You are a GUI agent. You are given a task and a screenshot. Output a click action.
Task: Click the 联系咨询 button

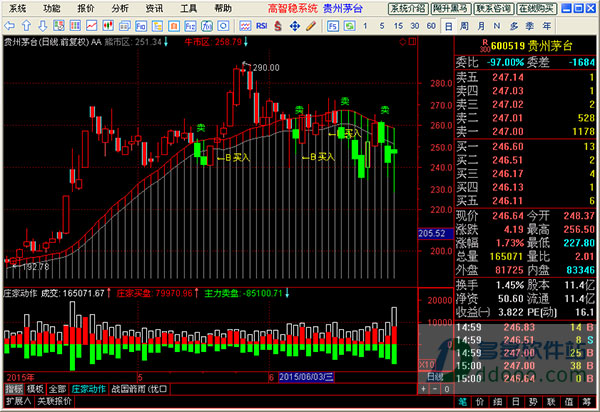tap(494, 8)
